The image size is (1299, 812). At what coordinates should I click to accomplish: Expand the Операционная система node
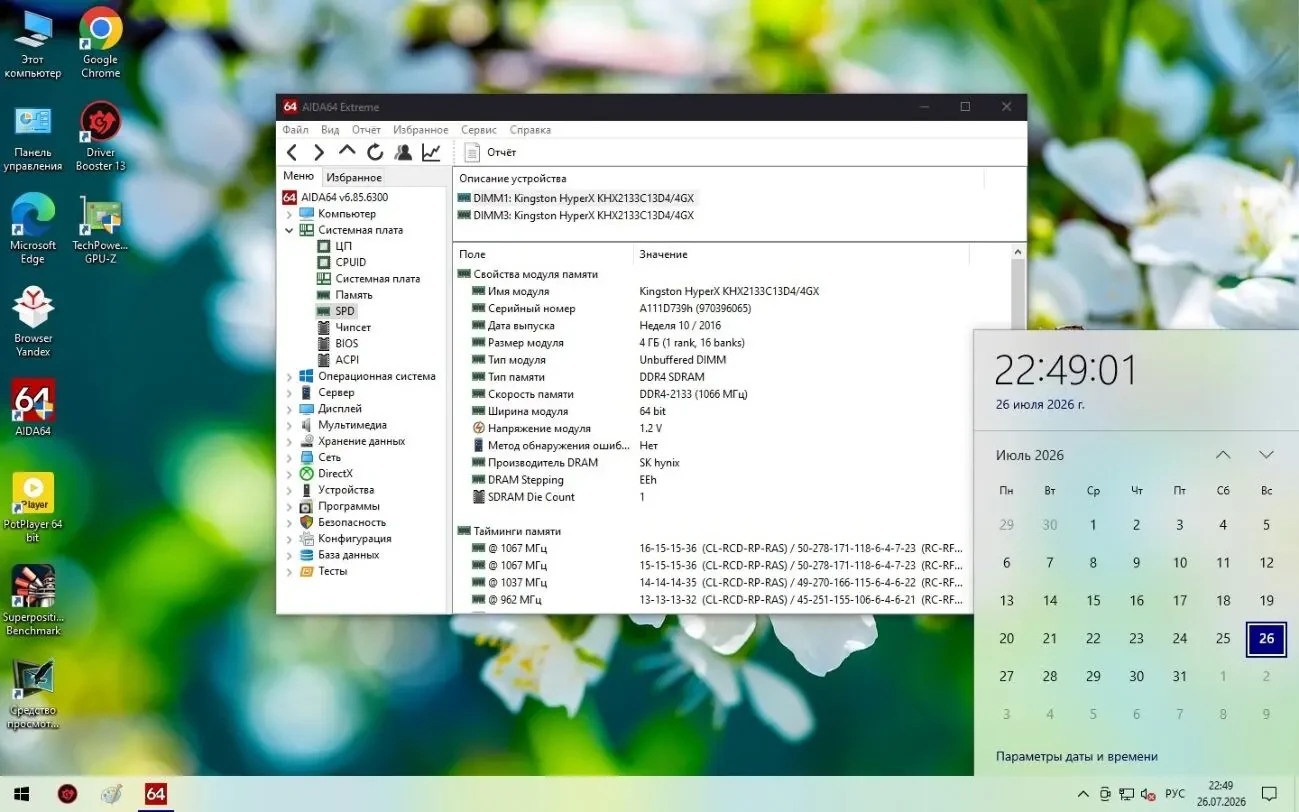click(x=290, y=377)
